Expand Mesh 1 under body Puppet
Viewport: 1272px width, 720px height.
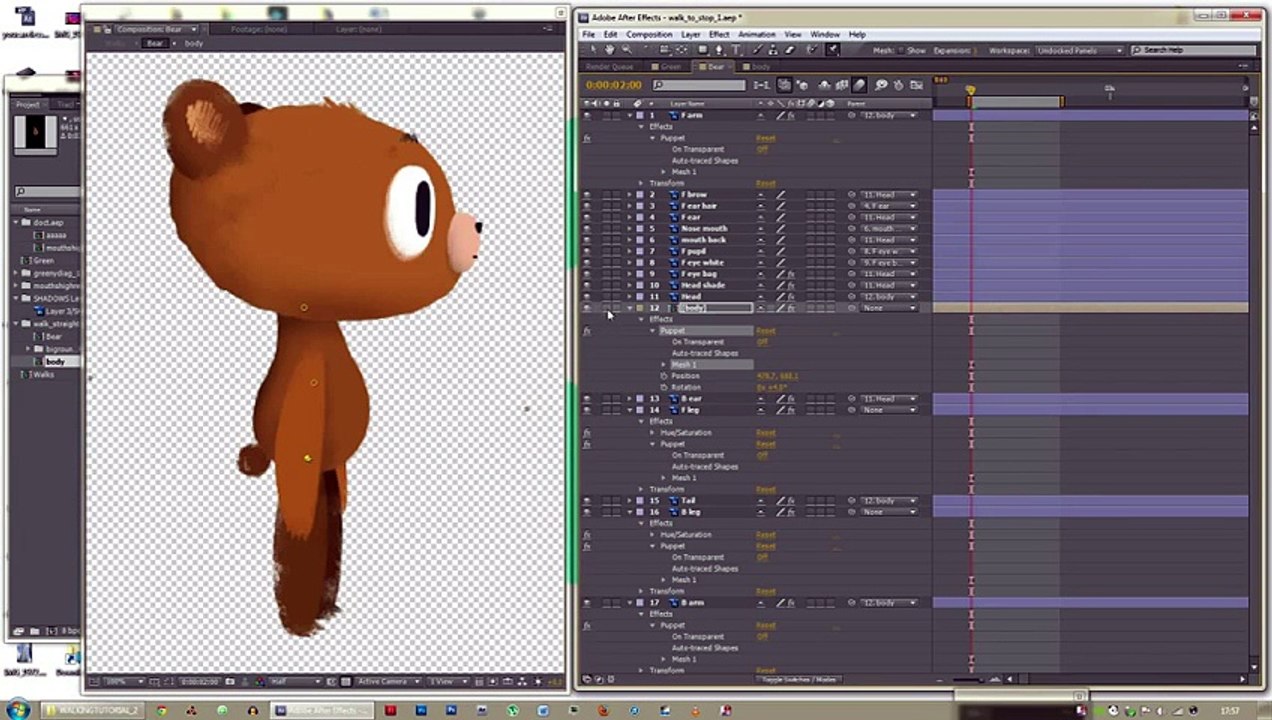point(663,365)
